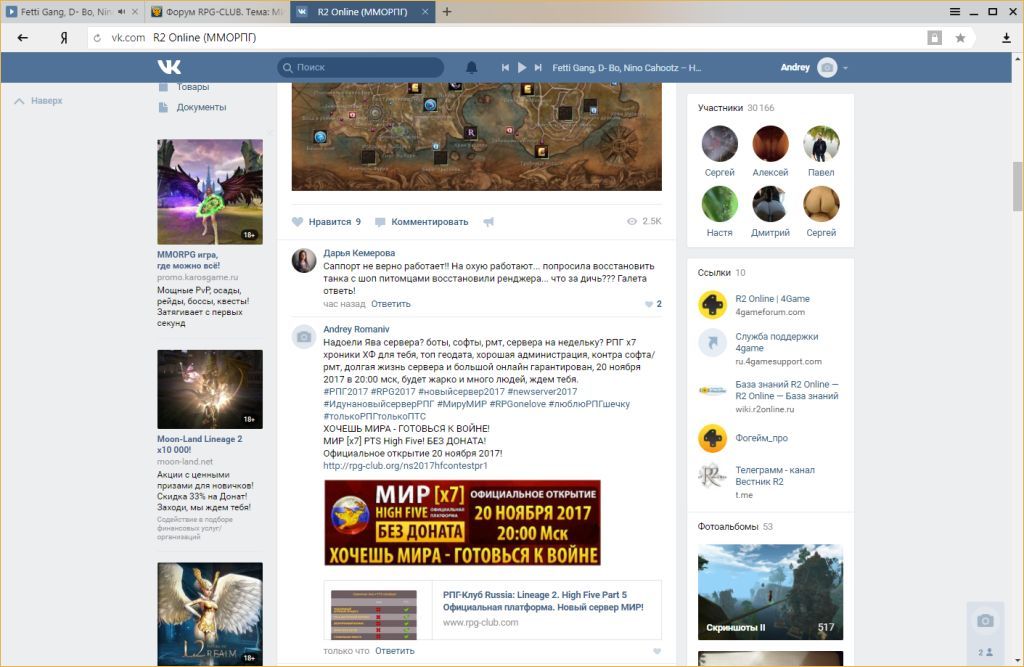
Task: Open member Дмитрий avatar
Action: pyautogui.click(x=770, y=204)
